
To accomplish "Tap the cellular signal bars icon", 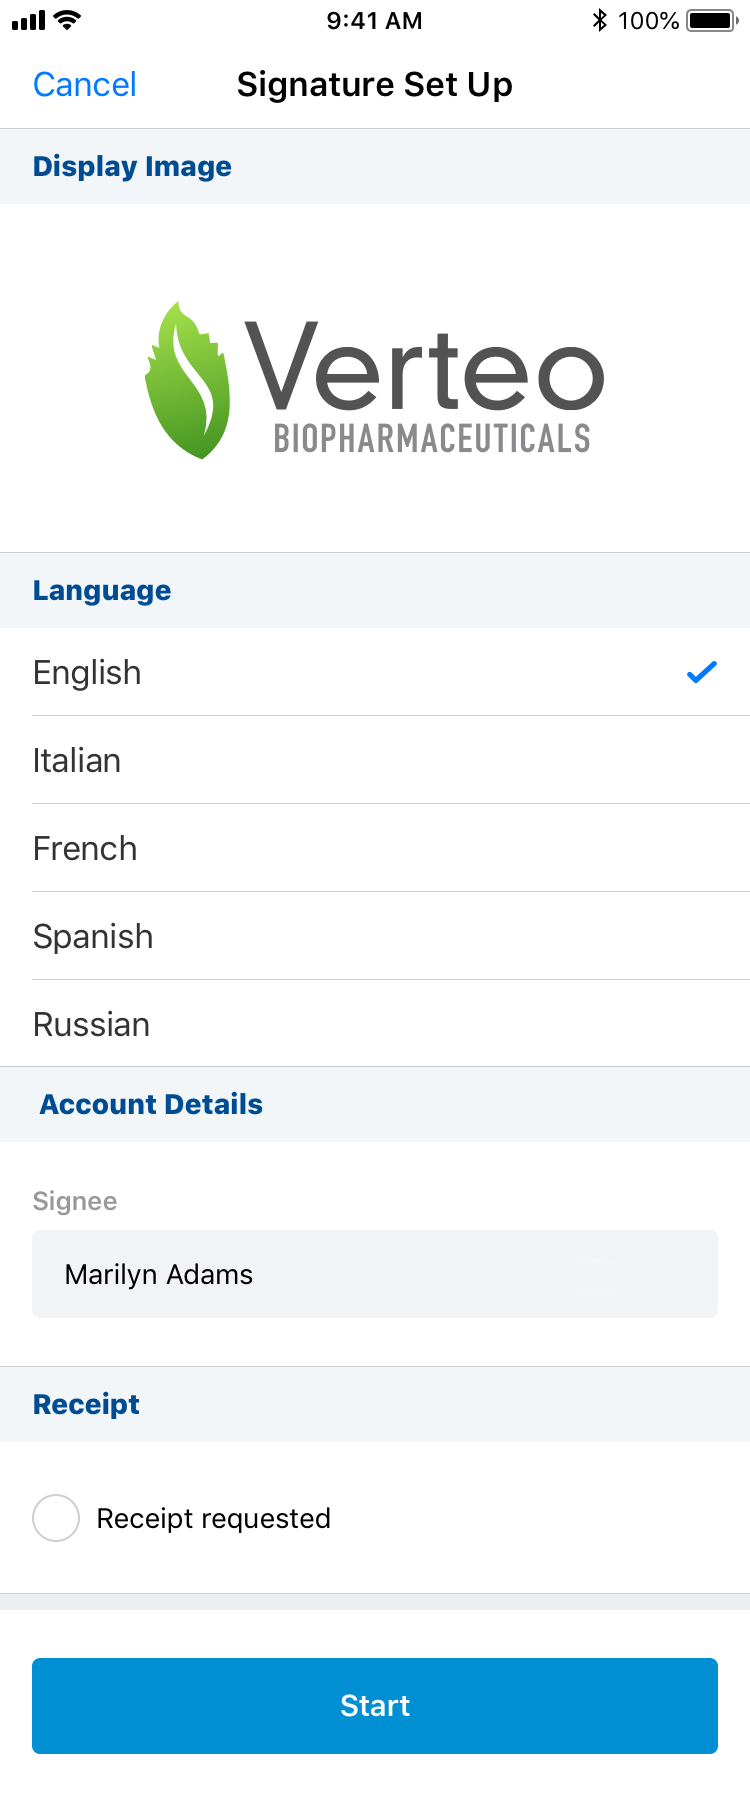I will click(29, 20).
